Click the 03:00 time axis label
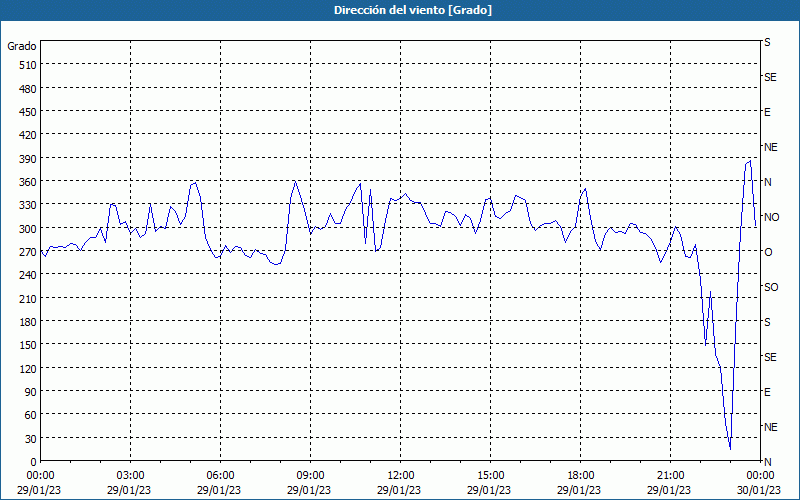 (x=131, y=476)
